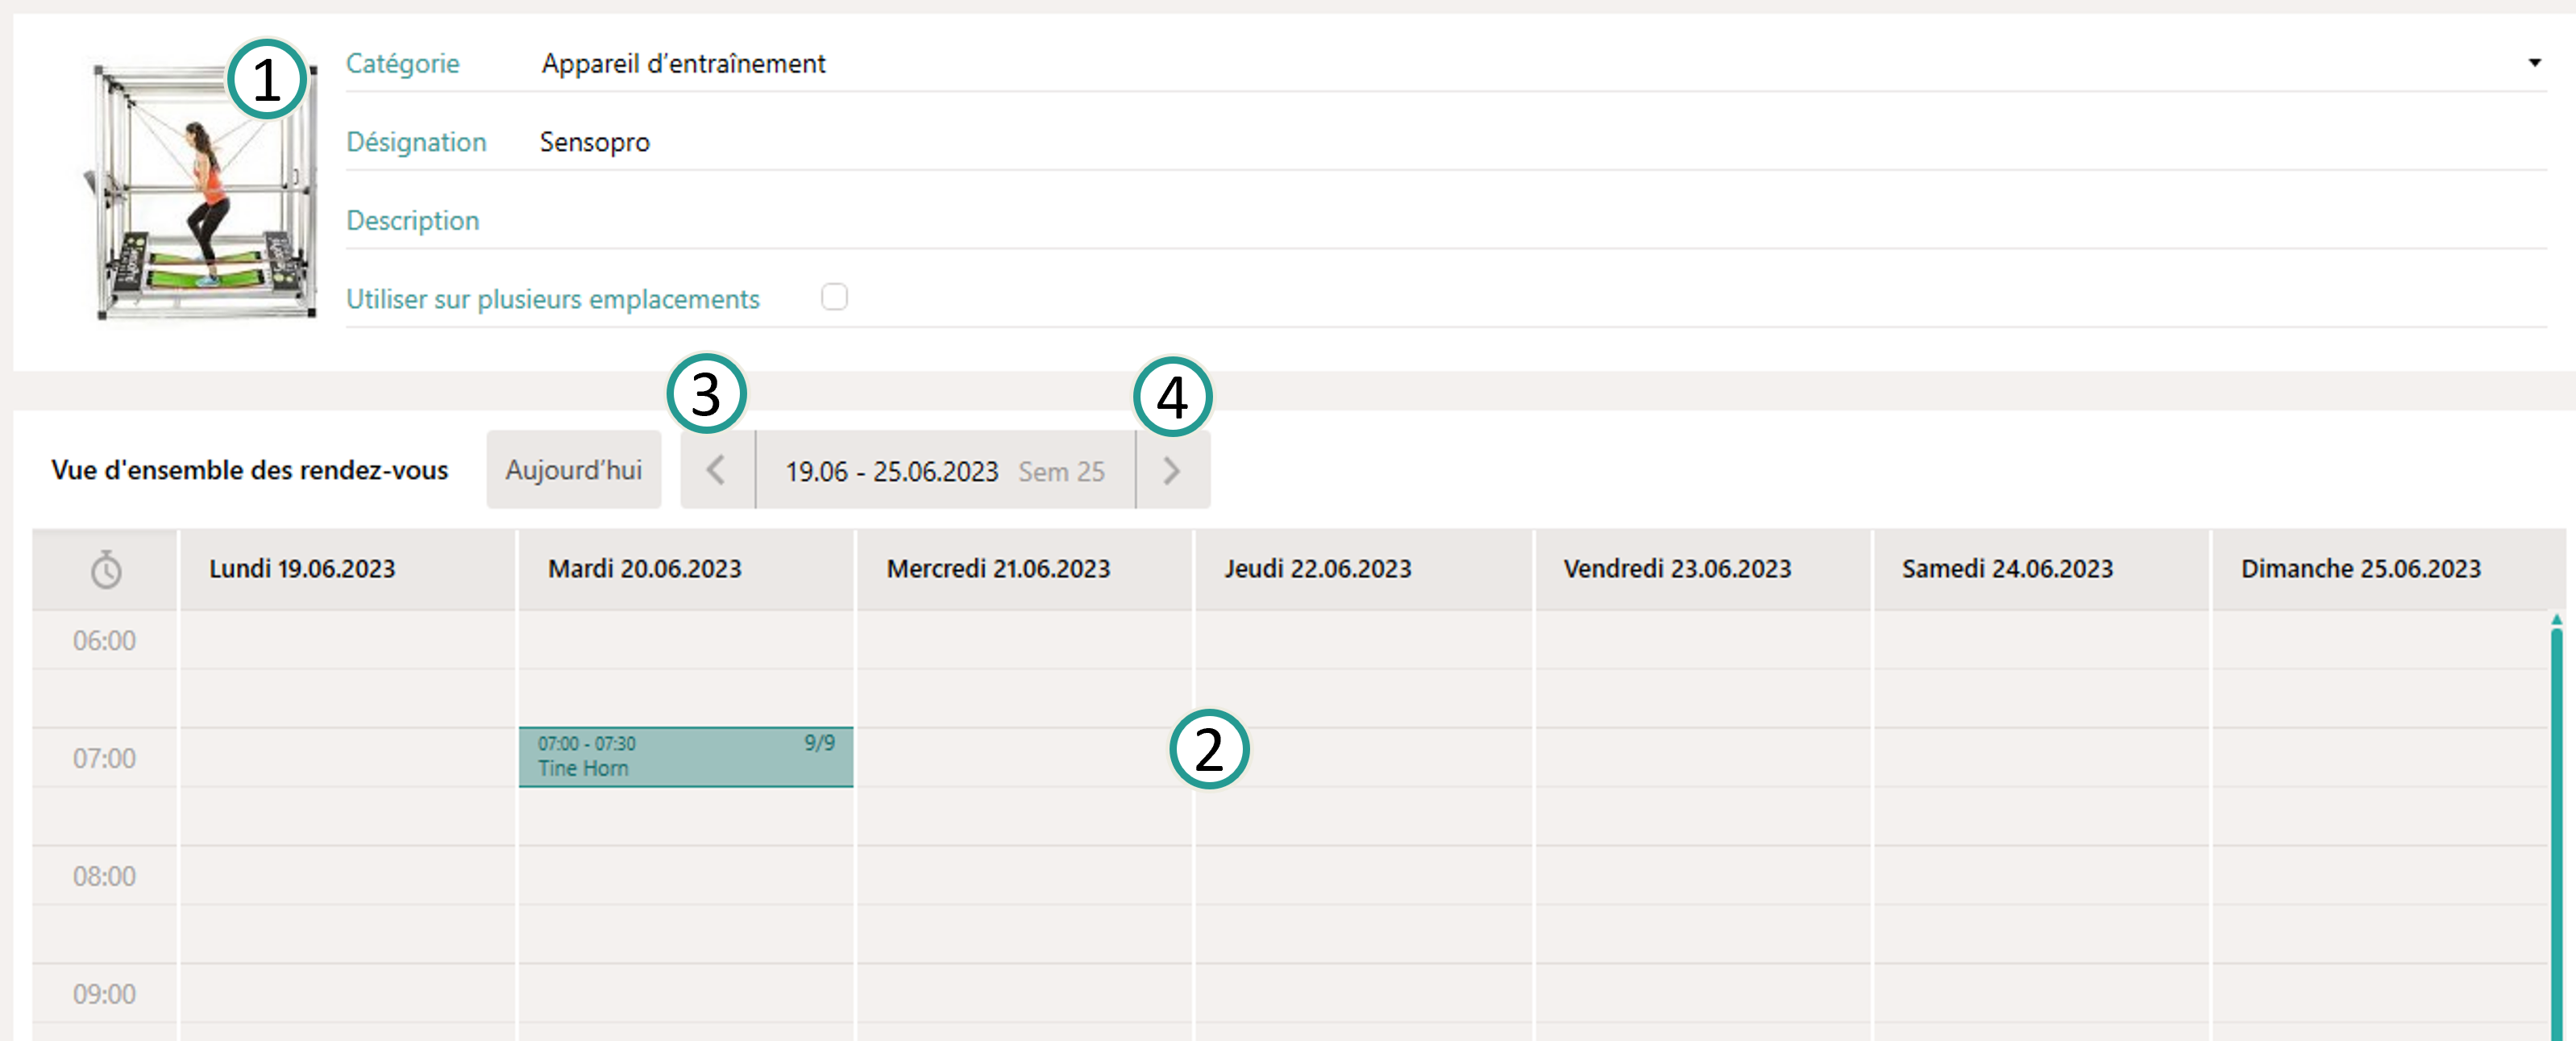Select the Vendredi 23.06.2023 column header

[x=1677, y=569]
